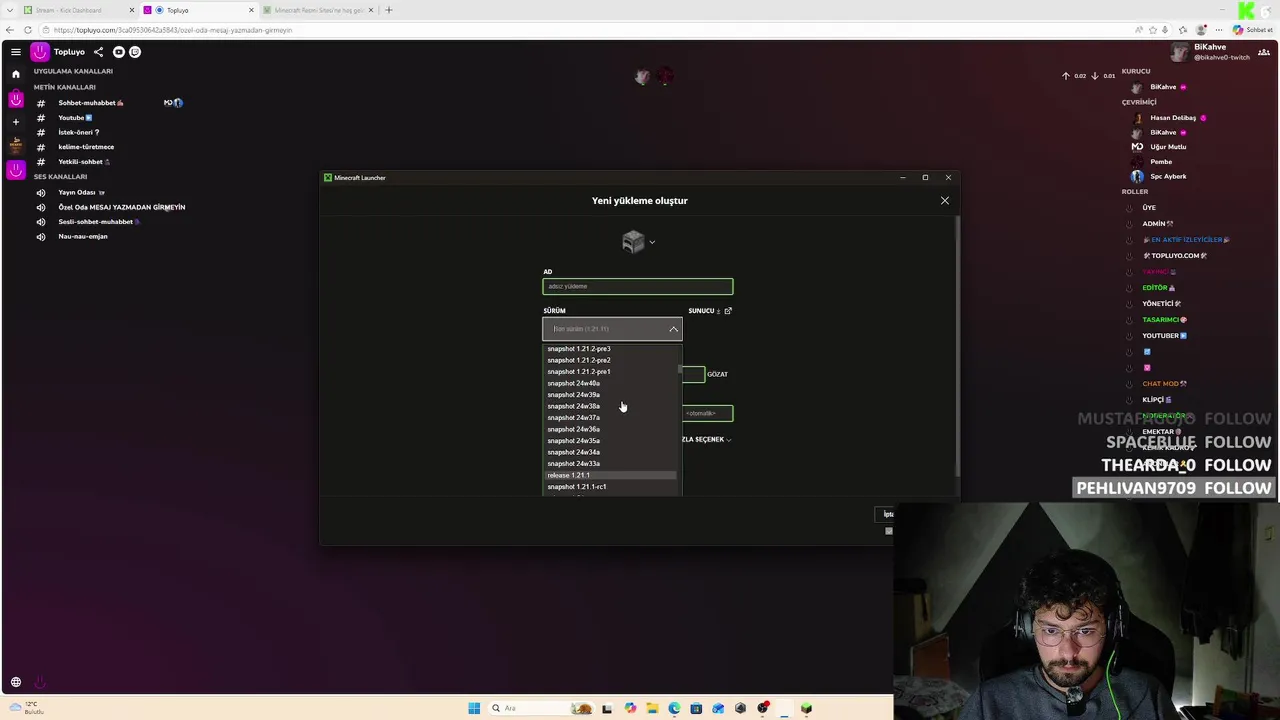Close the Yeni yükleme oluştur dialog

[x=944, y=201]
